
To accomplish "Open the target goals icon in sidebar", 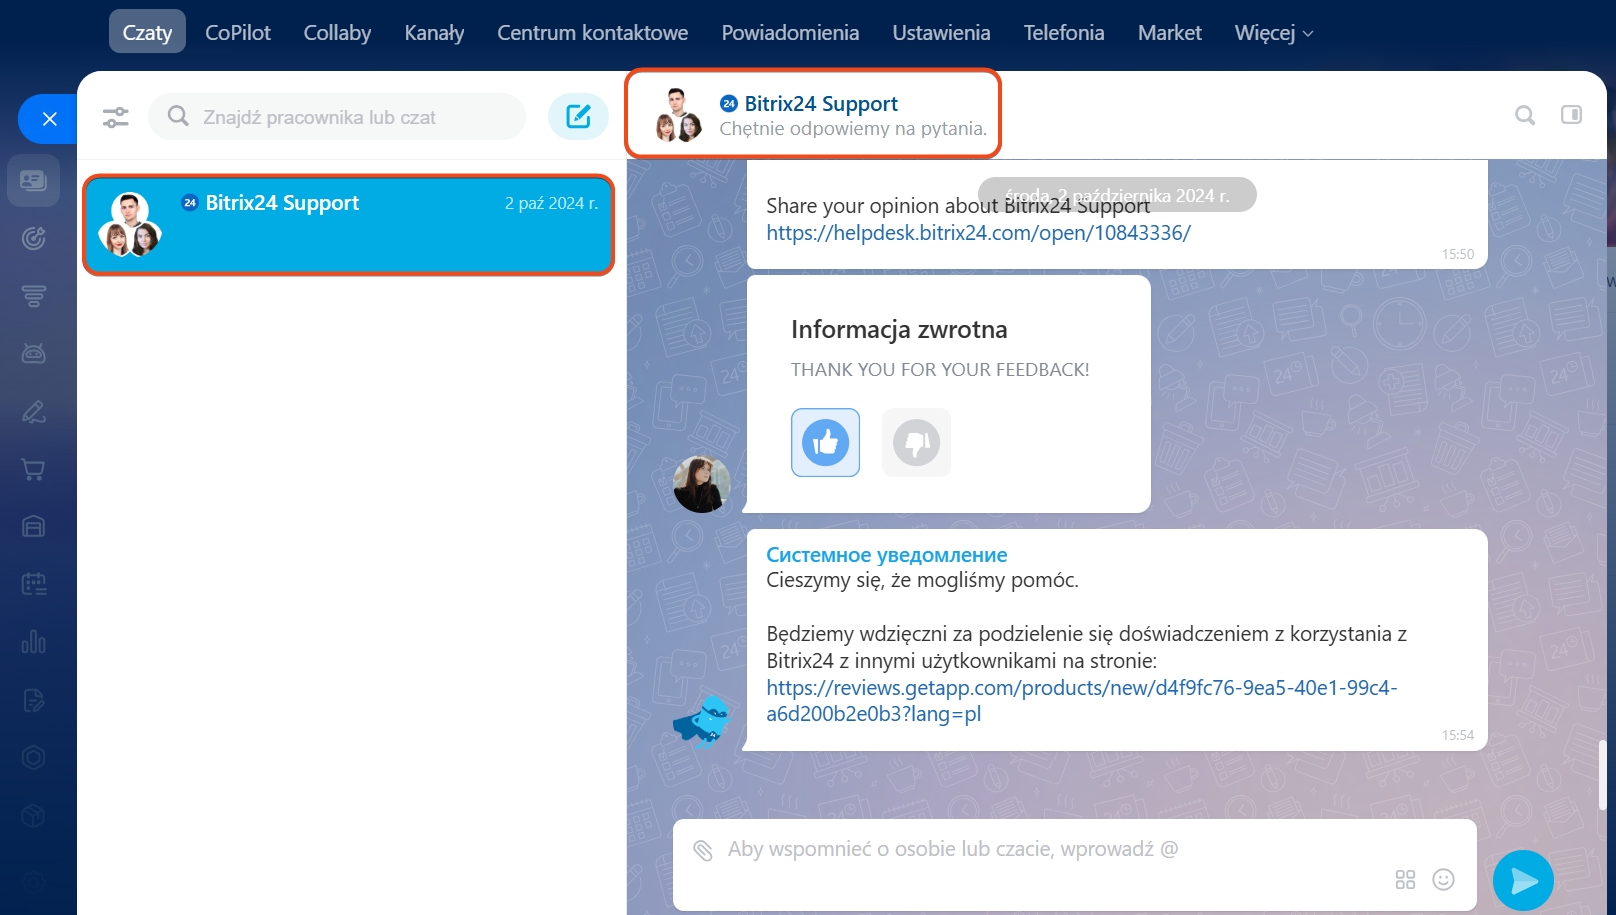I will point(33,238).
